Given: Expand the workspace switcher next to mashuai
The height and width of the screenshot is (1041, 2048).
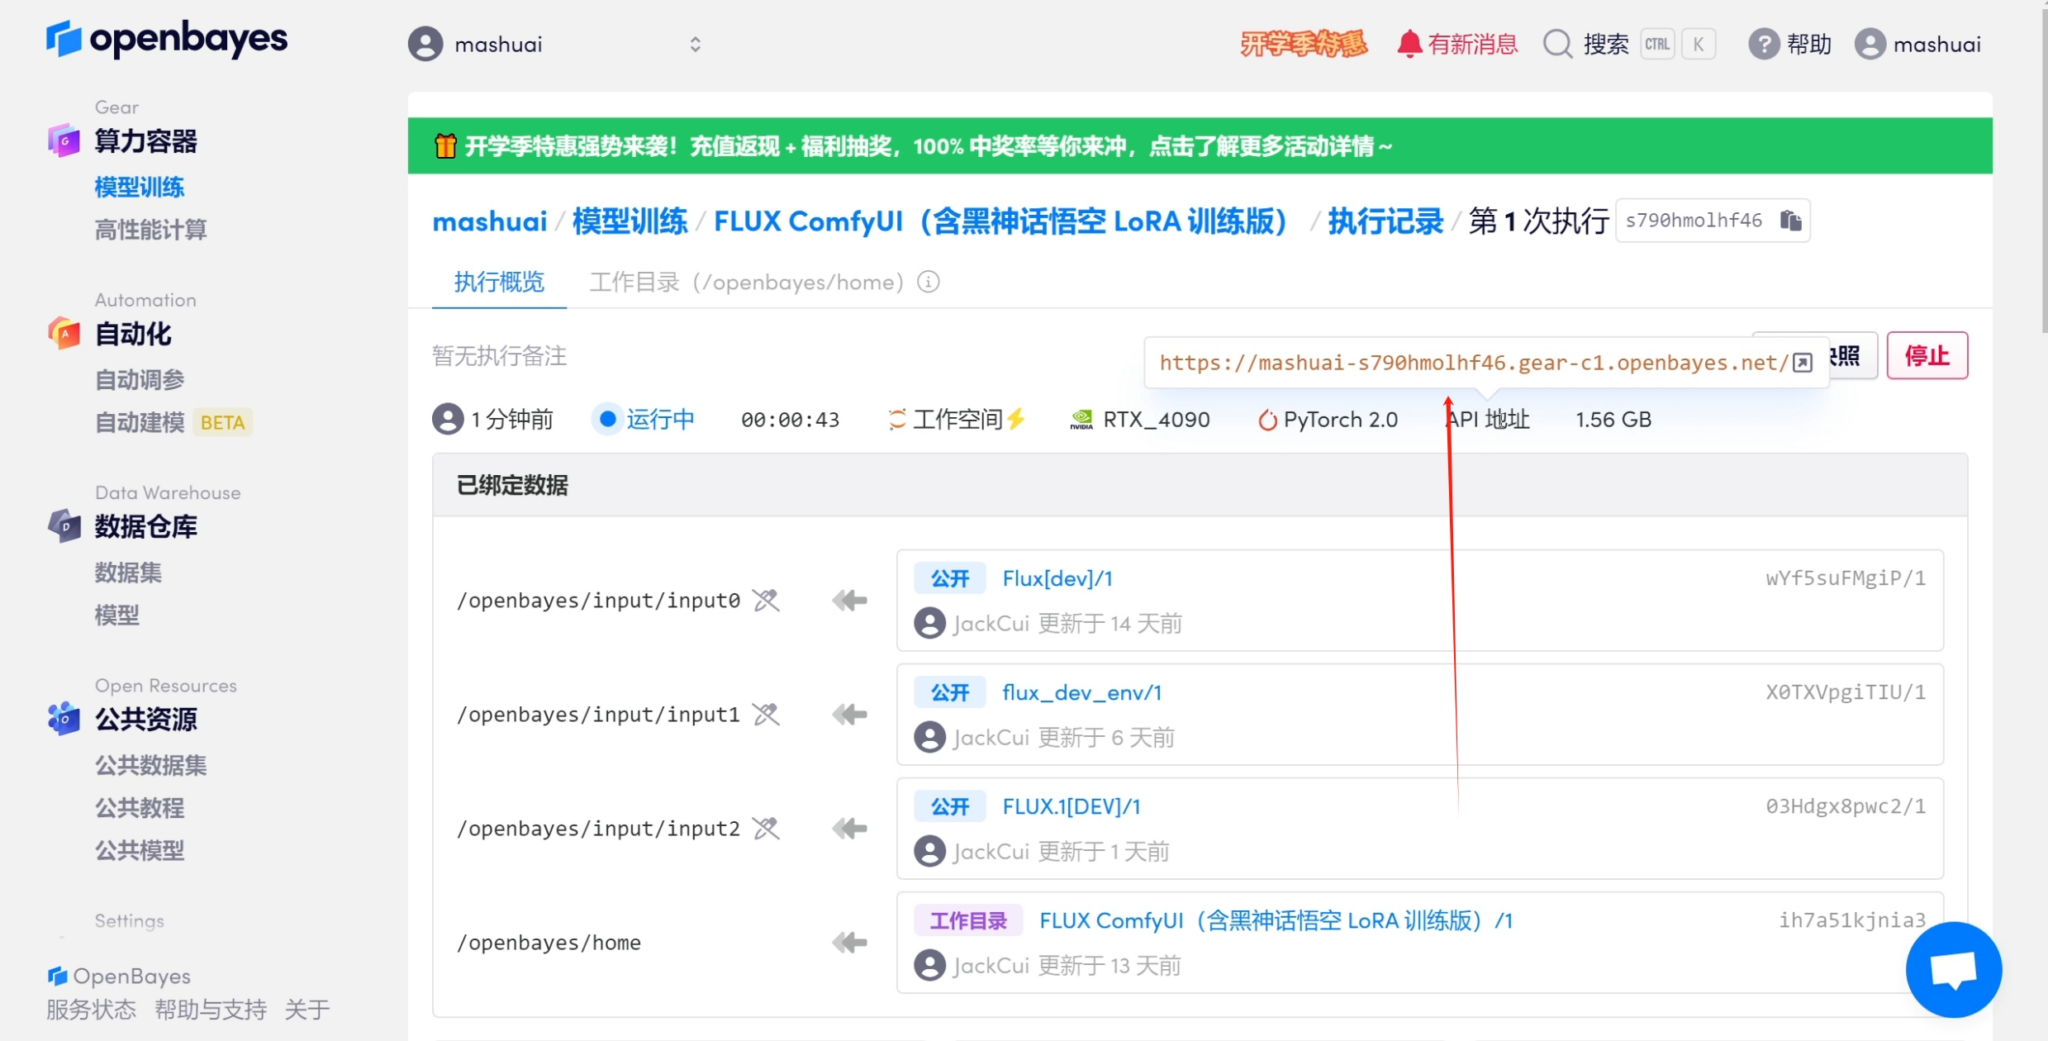Looking at the screenshot, I should (x=696, y=43).
